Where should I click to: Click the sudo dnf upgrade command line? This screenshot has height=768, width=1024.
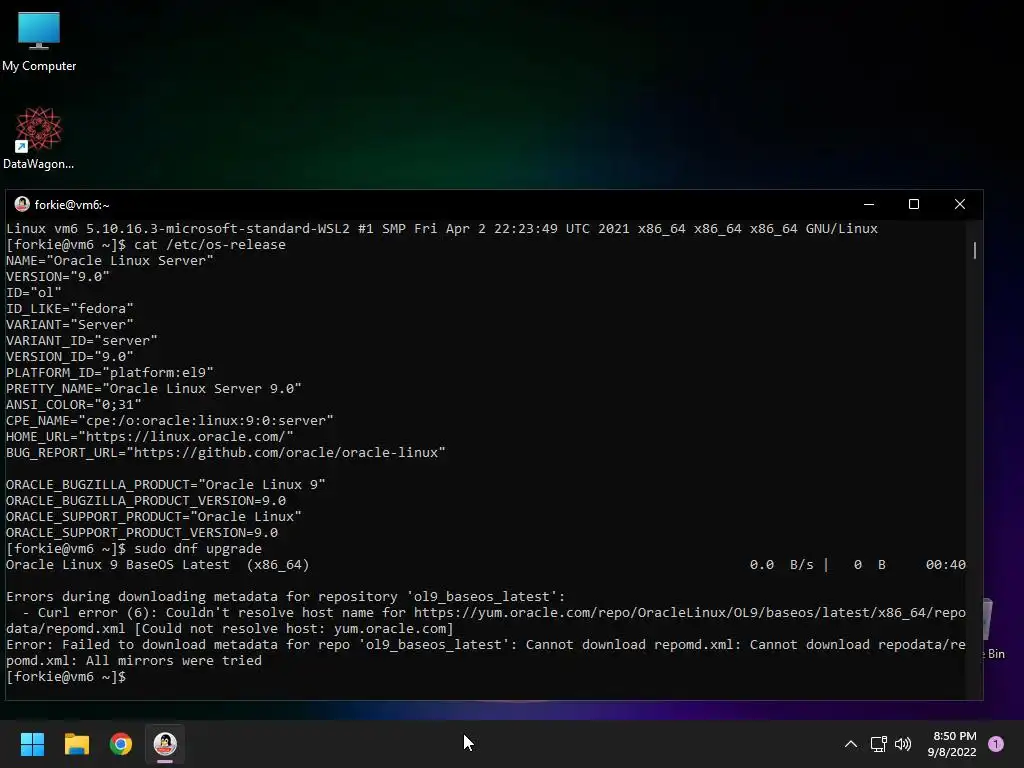tap(134, 549)
